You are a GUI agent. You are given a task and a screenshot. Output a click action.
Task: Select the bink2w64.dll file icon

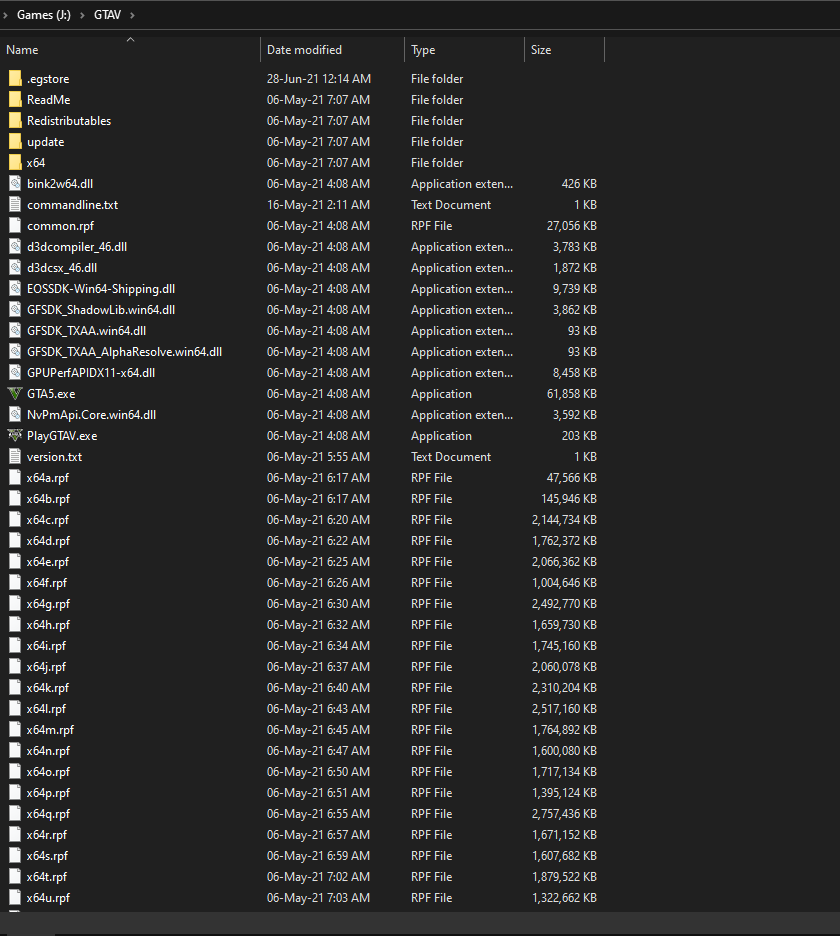pyautogui.click(x=16, y=184)
